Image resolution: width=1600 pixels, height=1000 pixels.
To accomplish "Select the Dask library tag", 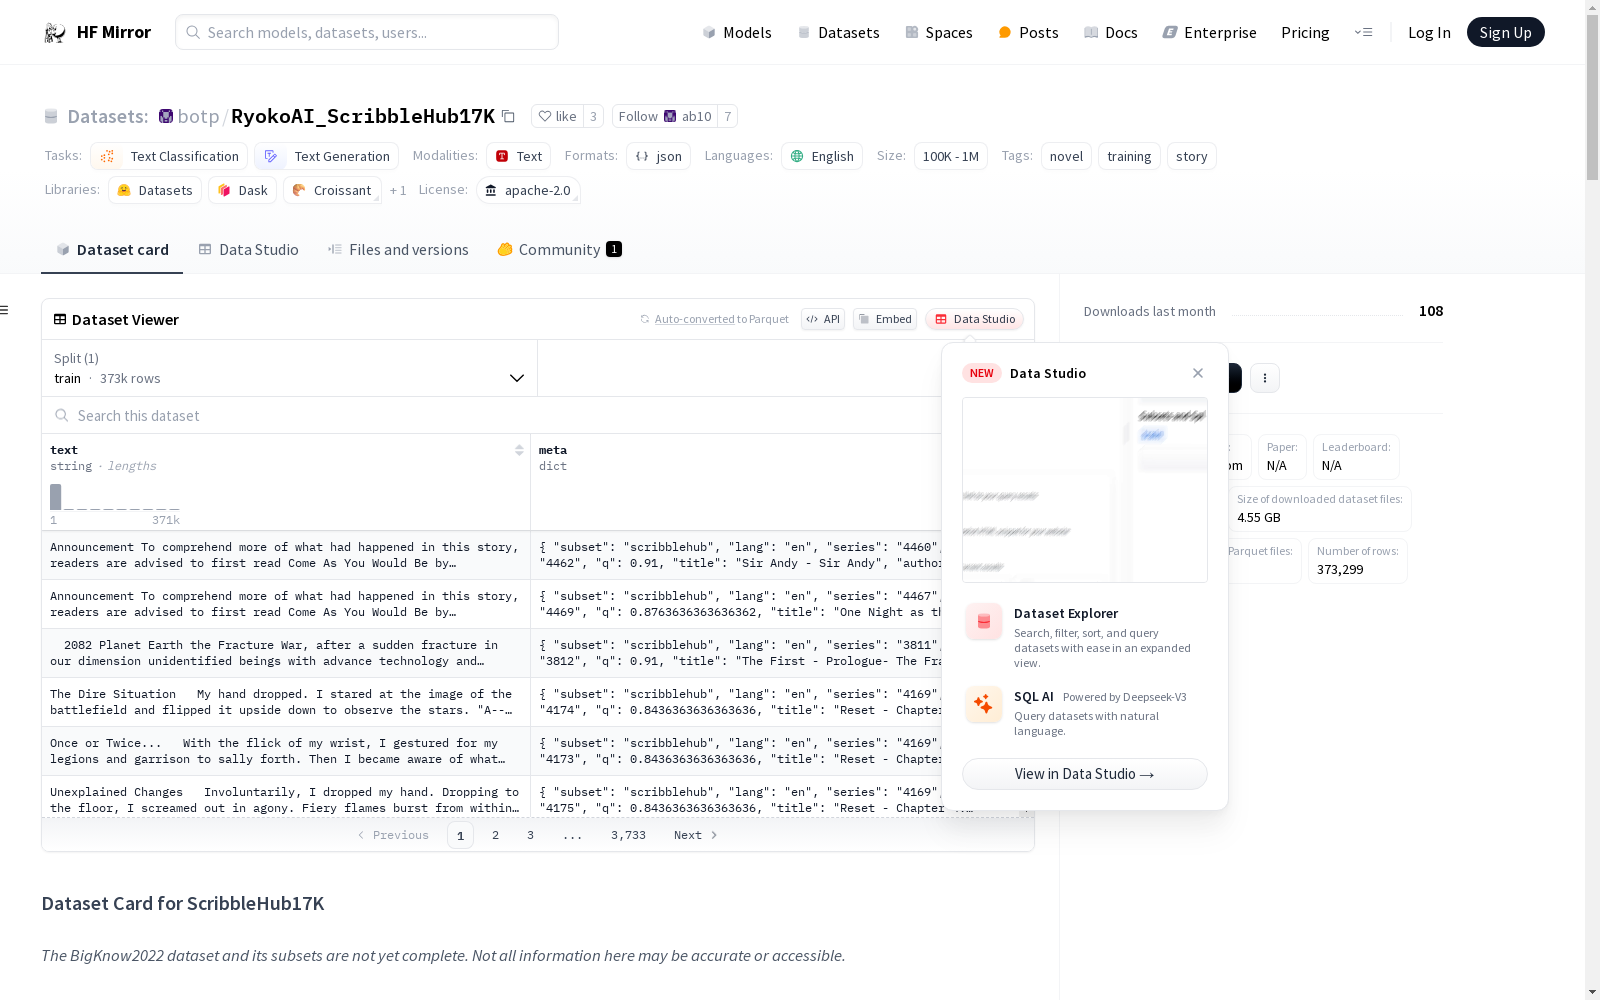I will point(242,191).
